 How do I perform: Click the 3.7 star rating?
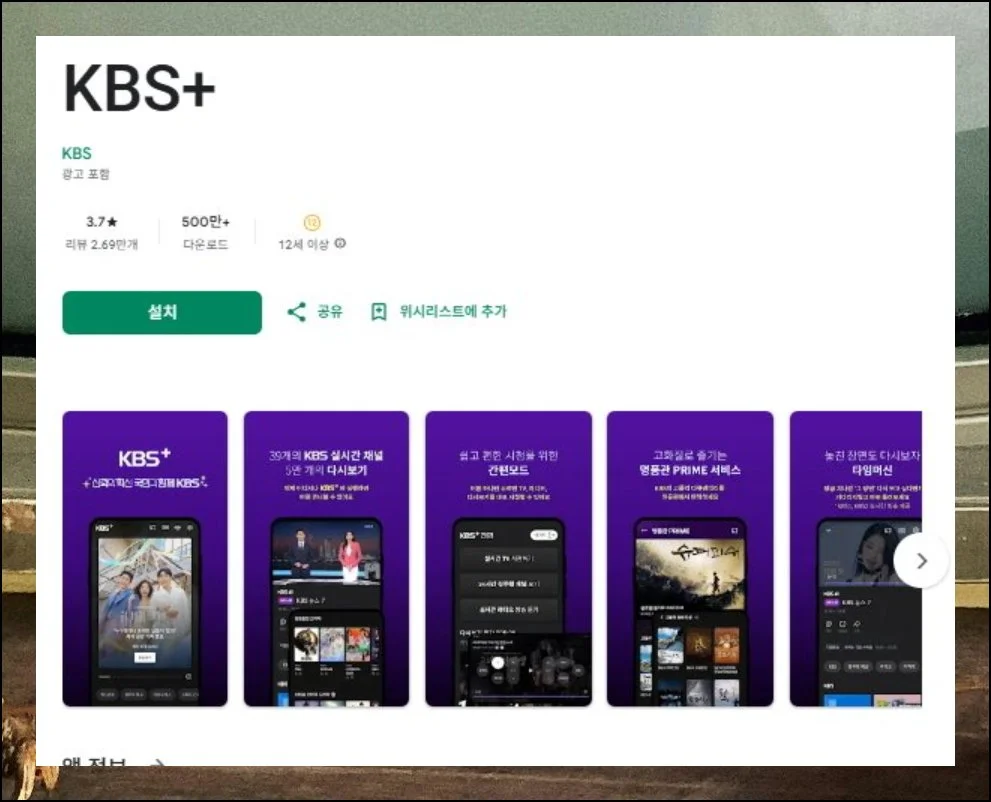pos(101,222)
